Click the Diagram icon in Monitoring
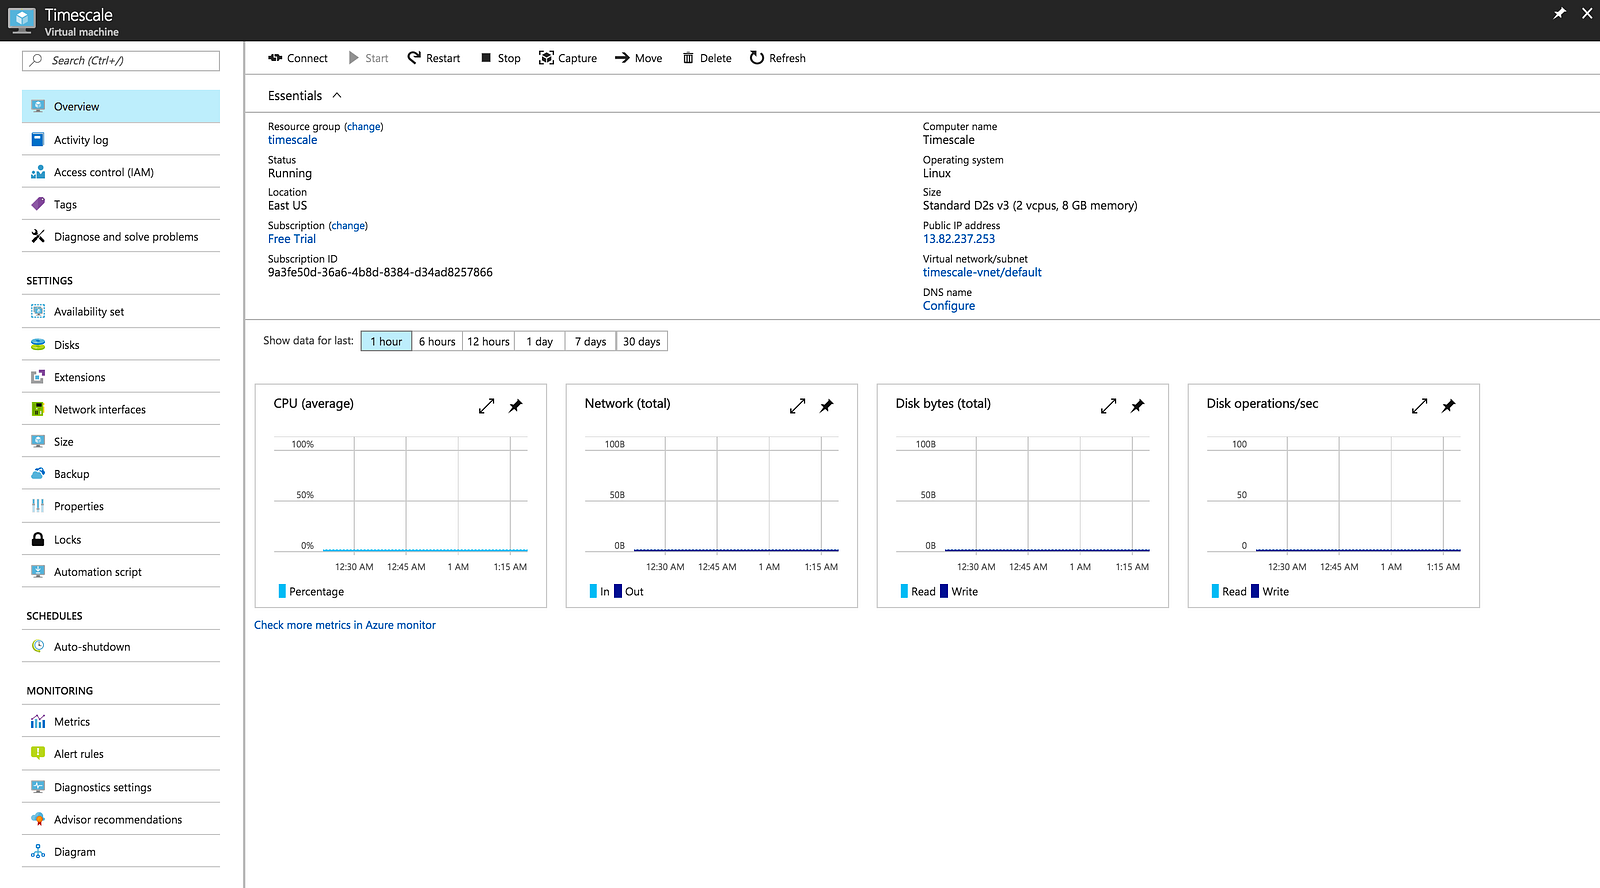1600x888 pixels. 38,851
